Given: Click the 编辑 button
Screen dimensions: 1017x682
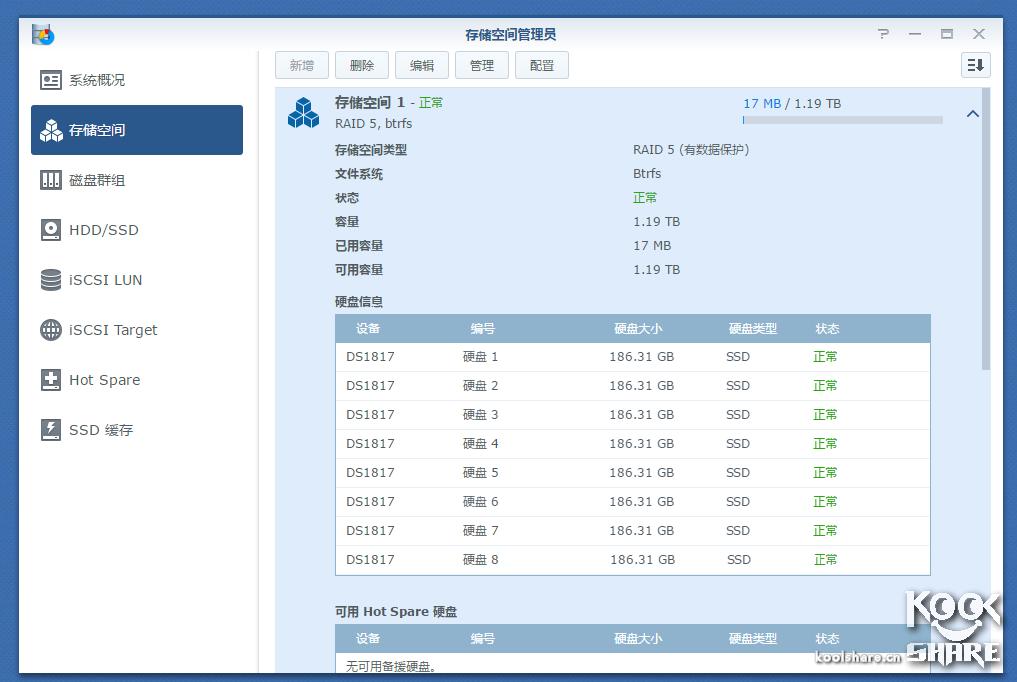Looking at the screenshot, I should [421, 64].
